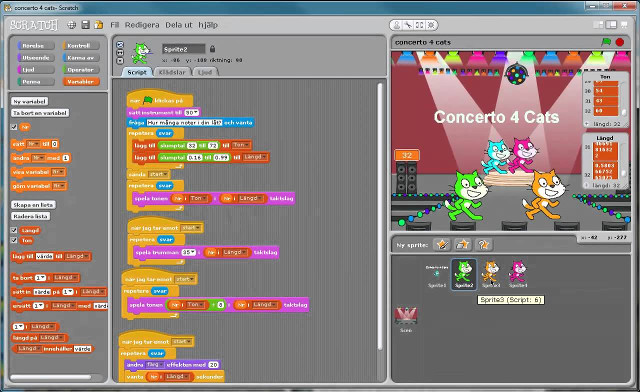Image resolution: width=640 pixels, height=392 pixels.
Task: Open the Fil menu
Action: click(x=115, y=25)
